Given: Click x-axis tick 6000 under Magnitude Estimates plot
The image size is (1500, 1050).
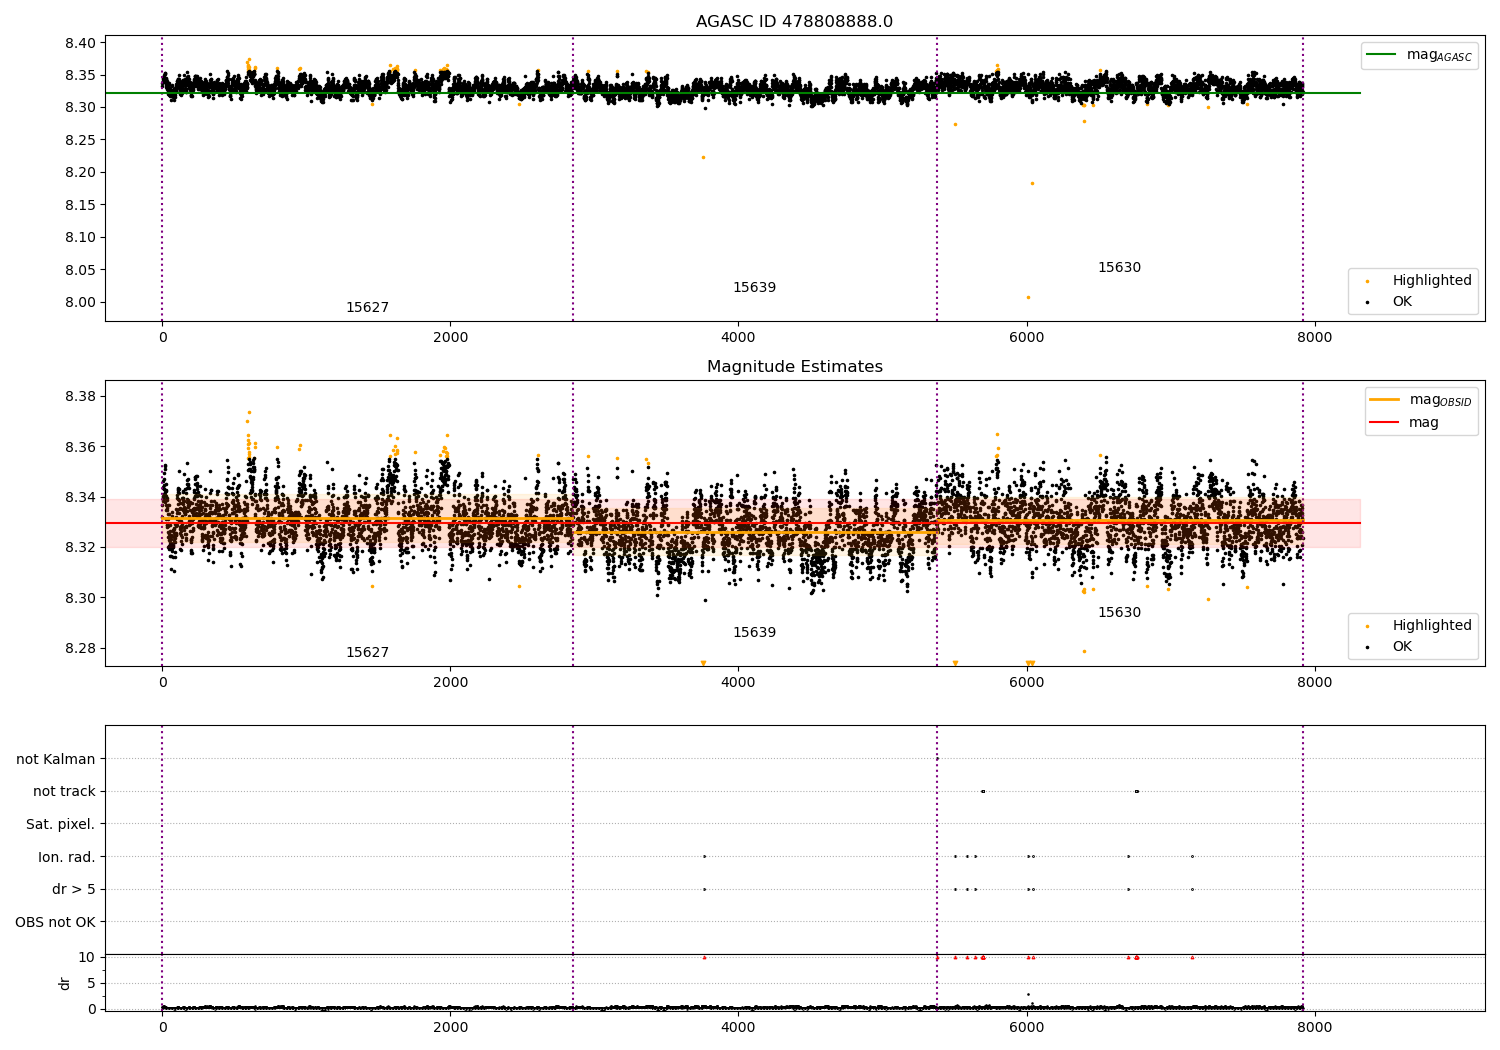Looking at the screenshot, I should point(1026,683).
